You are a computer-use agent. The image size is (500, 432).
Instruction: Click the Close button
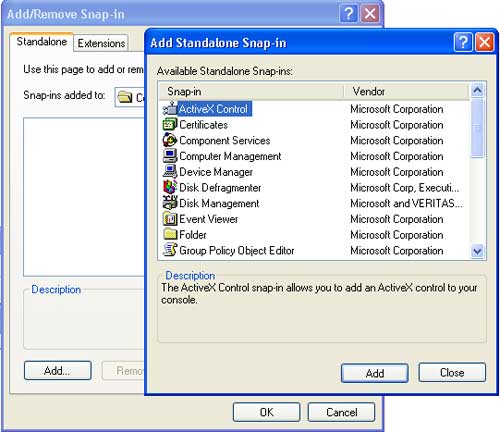[x=452, y=372]
